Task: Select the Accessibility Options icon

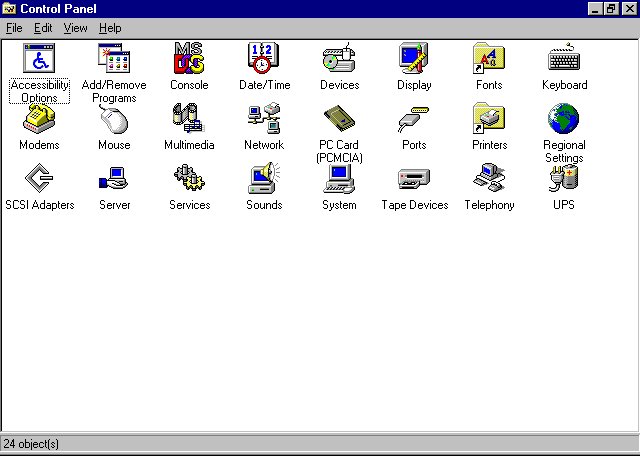Action: [x=39, y=59]
